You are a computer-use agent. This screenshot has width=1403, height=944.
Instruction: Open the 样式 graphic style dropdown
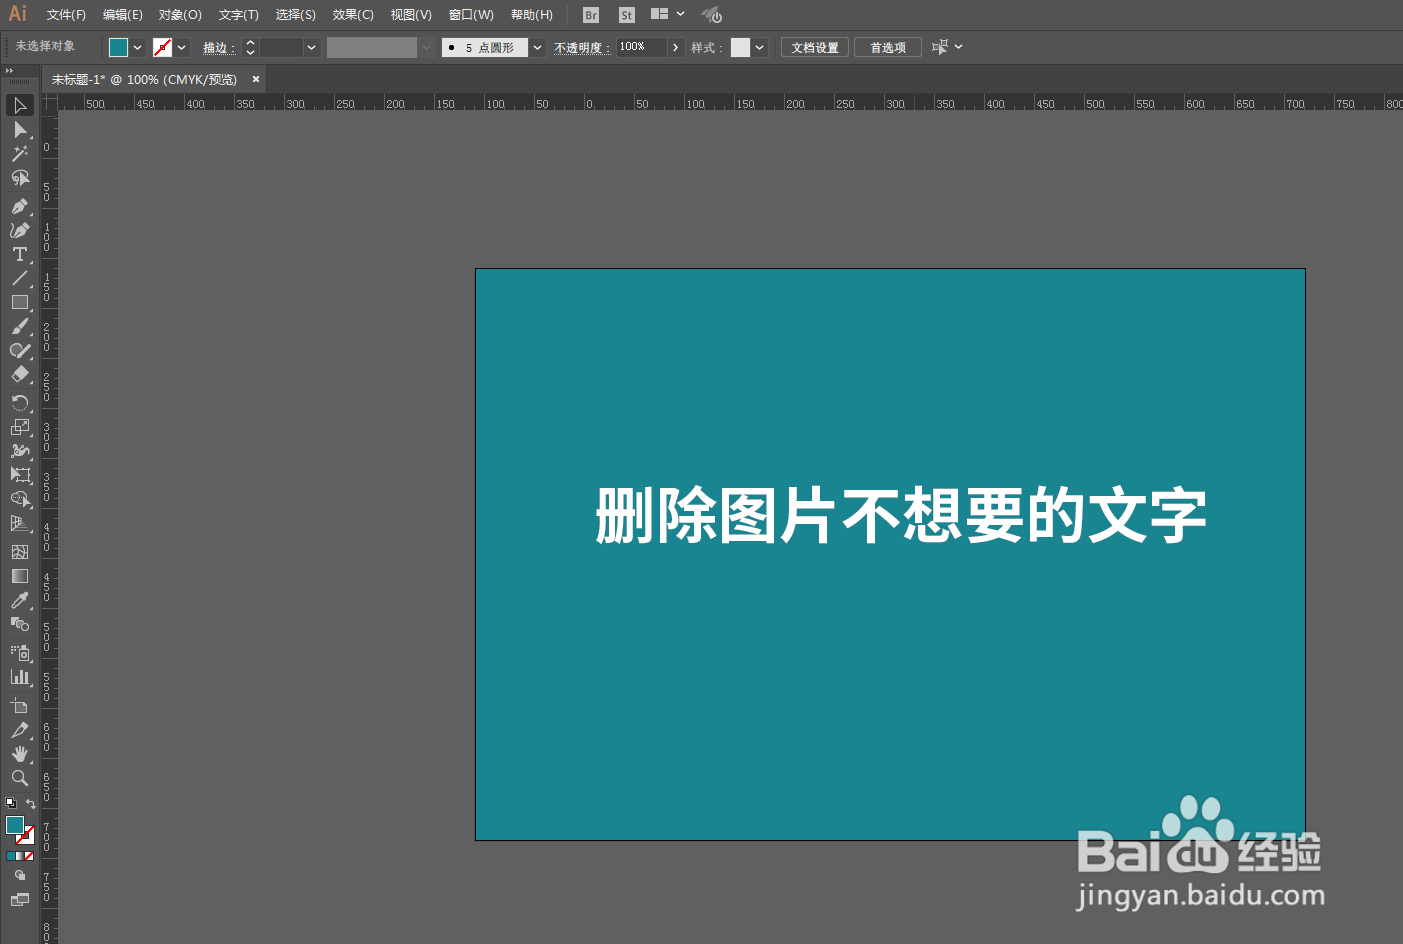tap(760, 47)
